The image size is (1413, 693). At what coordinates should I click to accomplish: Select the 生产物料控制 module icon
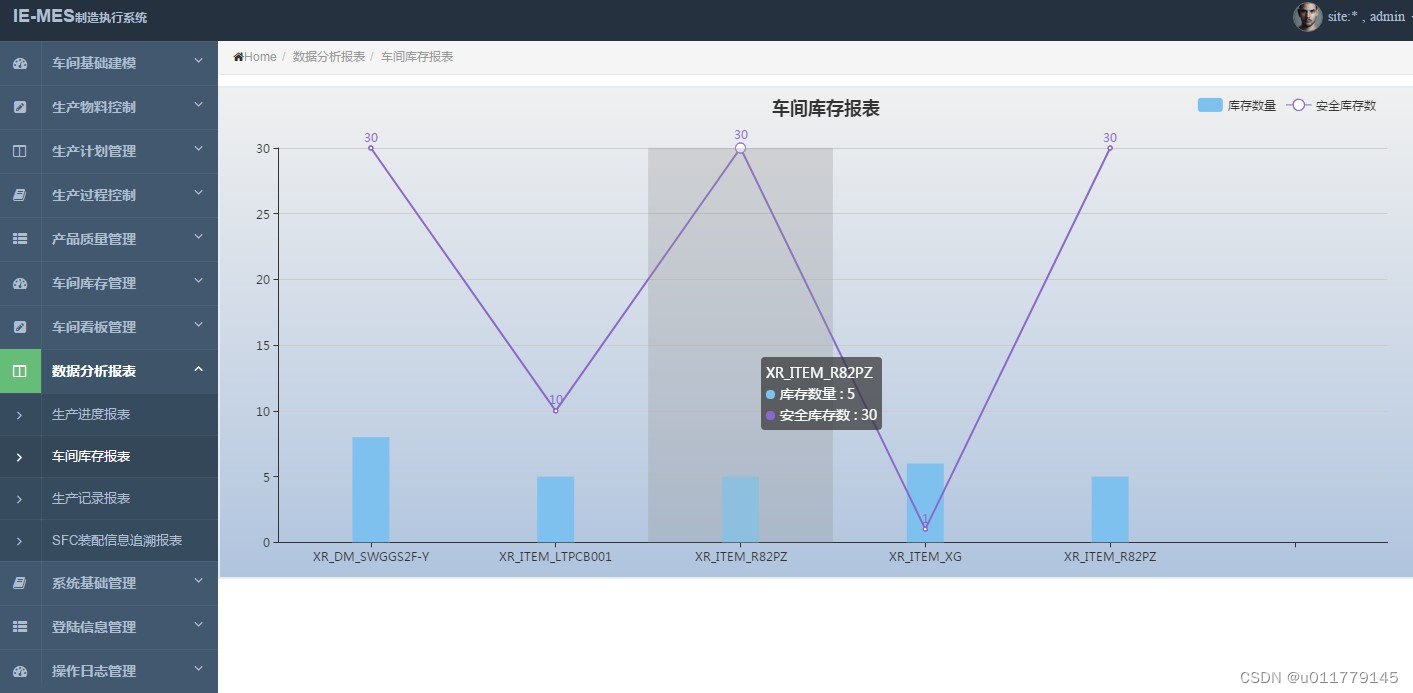click(21, 107)
